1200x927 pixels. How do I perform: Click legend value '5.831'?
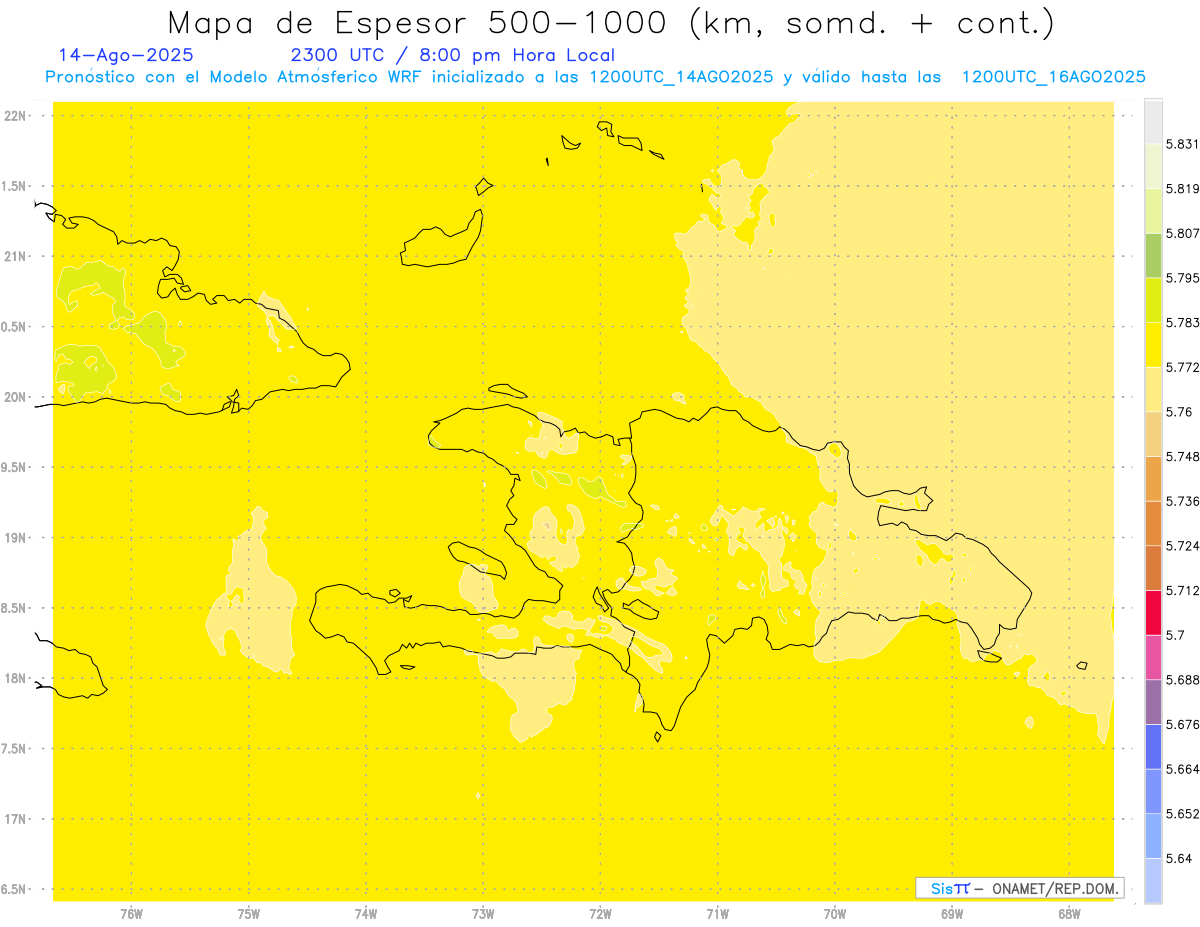point(1182,144)
